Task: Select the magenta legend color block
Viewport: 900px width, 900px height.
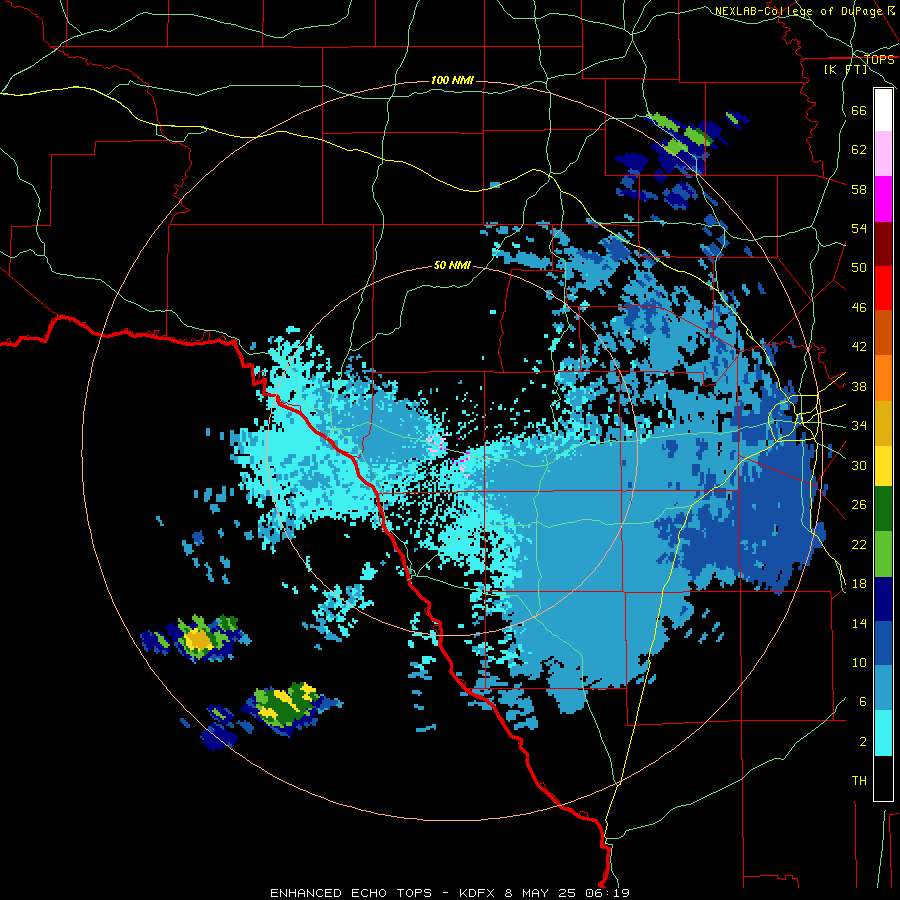Action: (x=883, y=199)
